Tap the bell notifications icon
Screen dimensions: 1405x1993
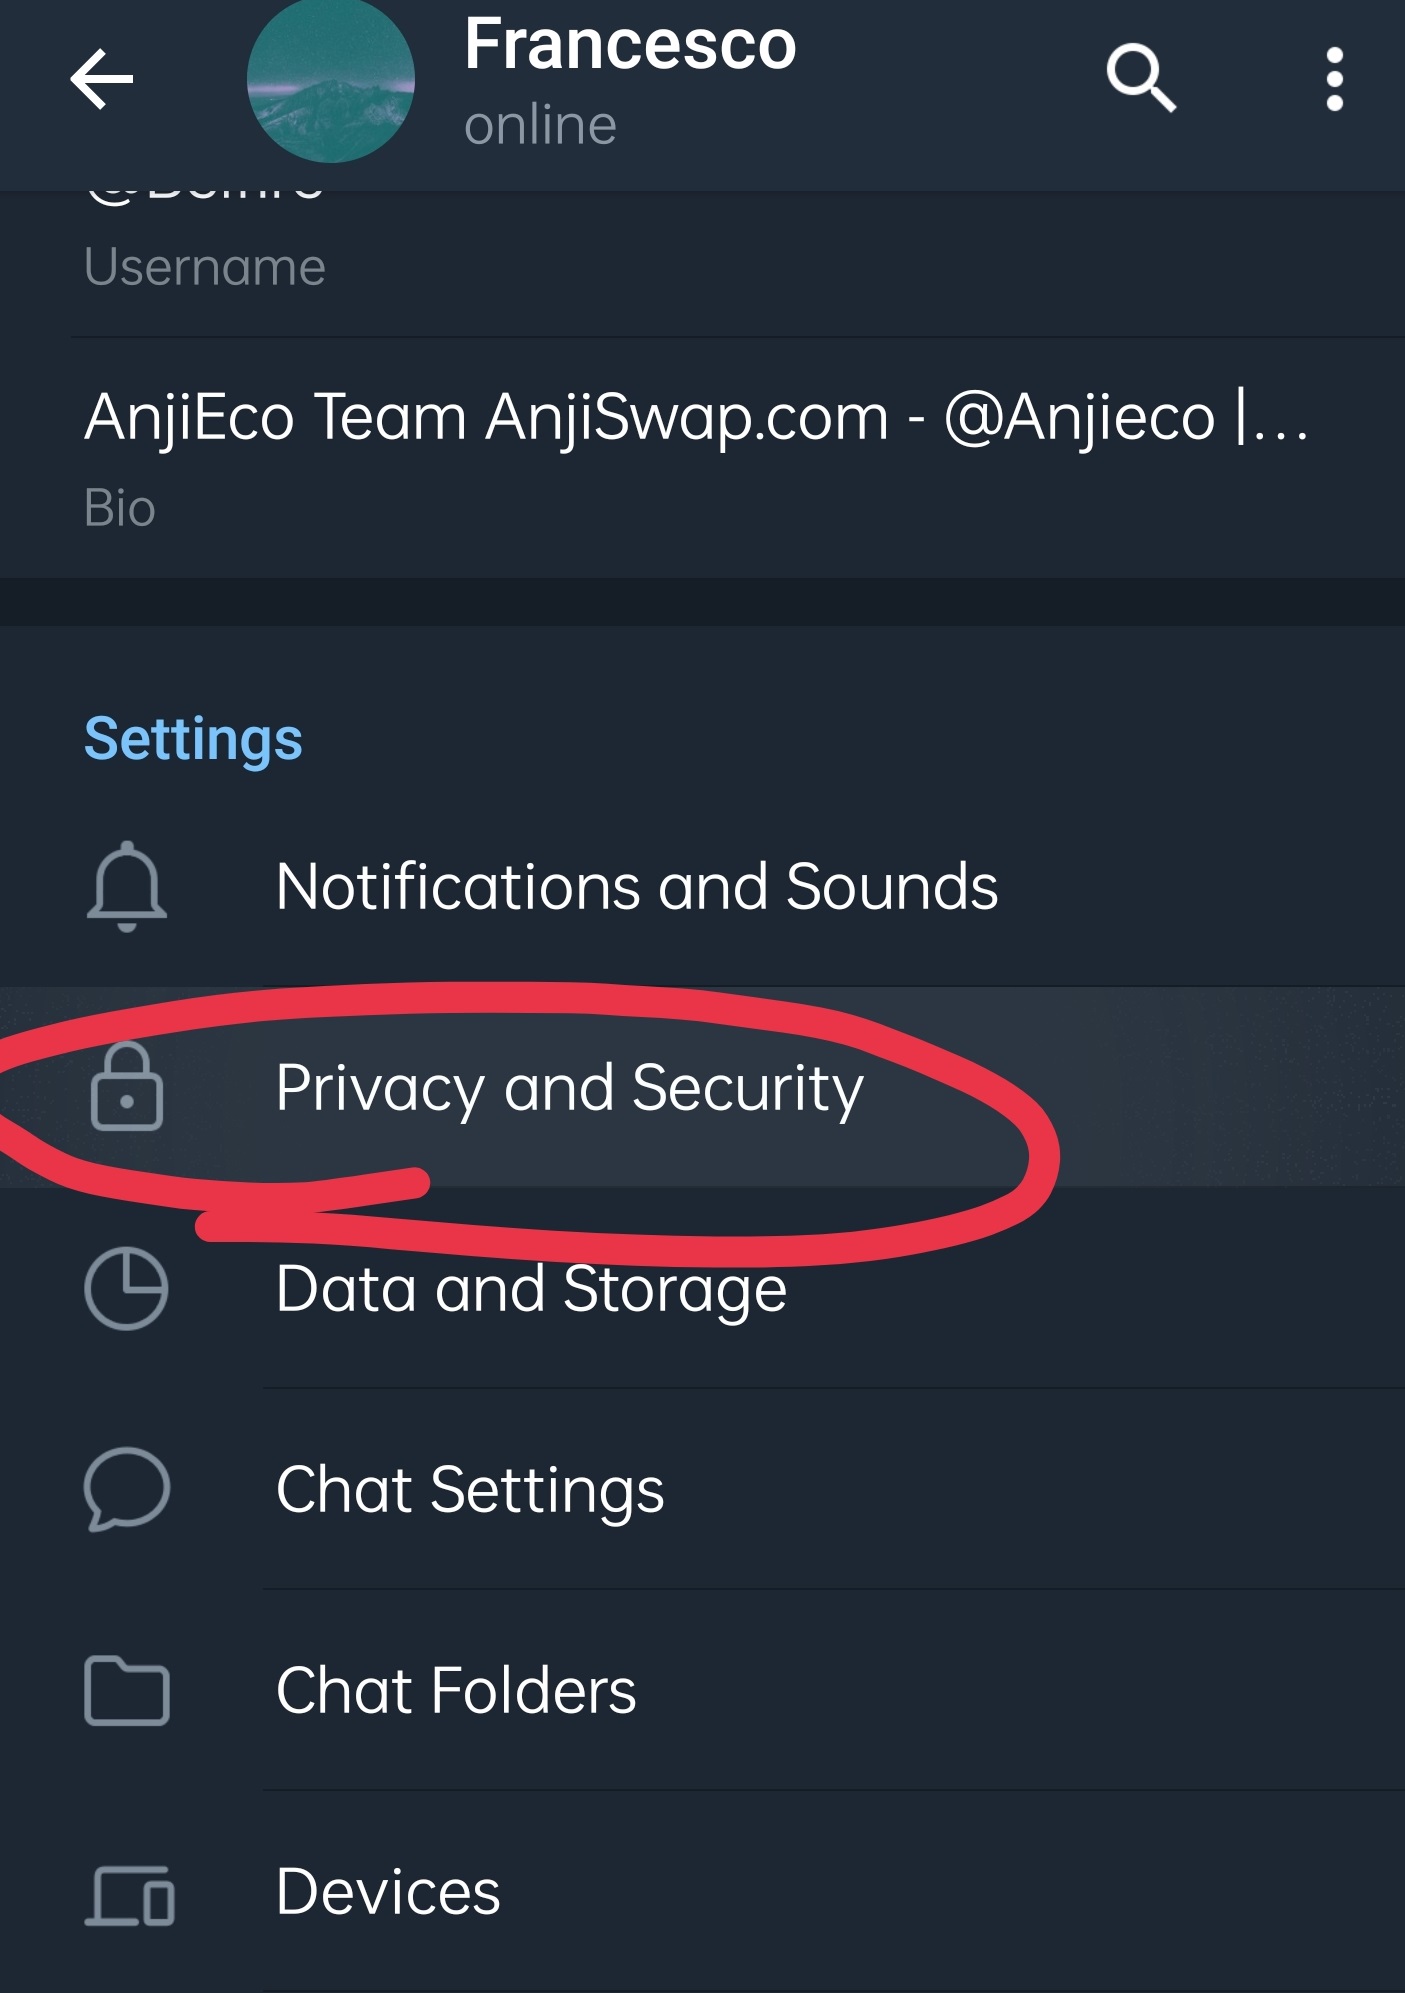pos(126,887)
